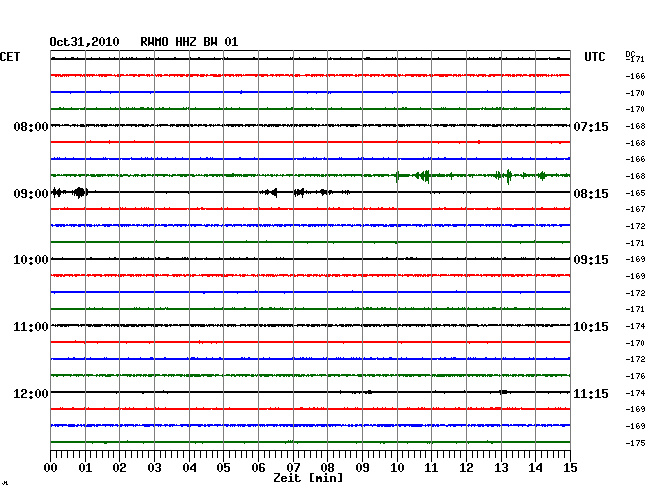Viewport: 650px width, 494px height.
Task: Click minute tick label 11
Action: coord(431,468)
